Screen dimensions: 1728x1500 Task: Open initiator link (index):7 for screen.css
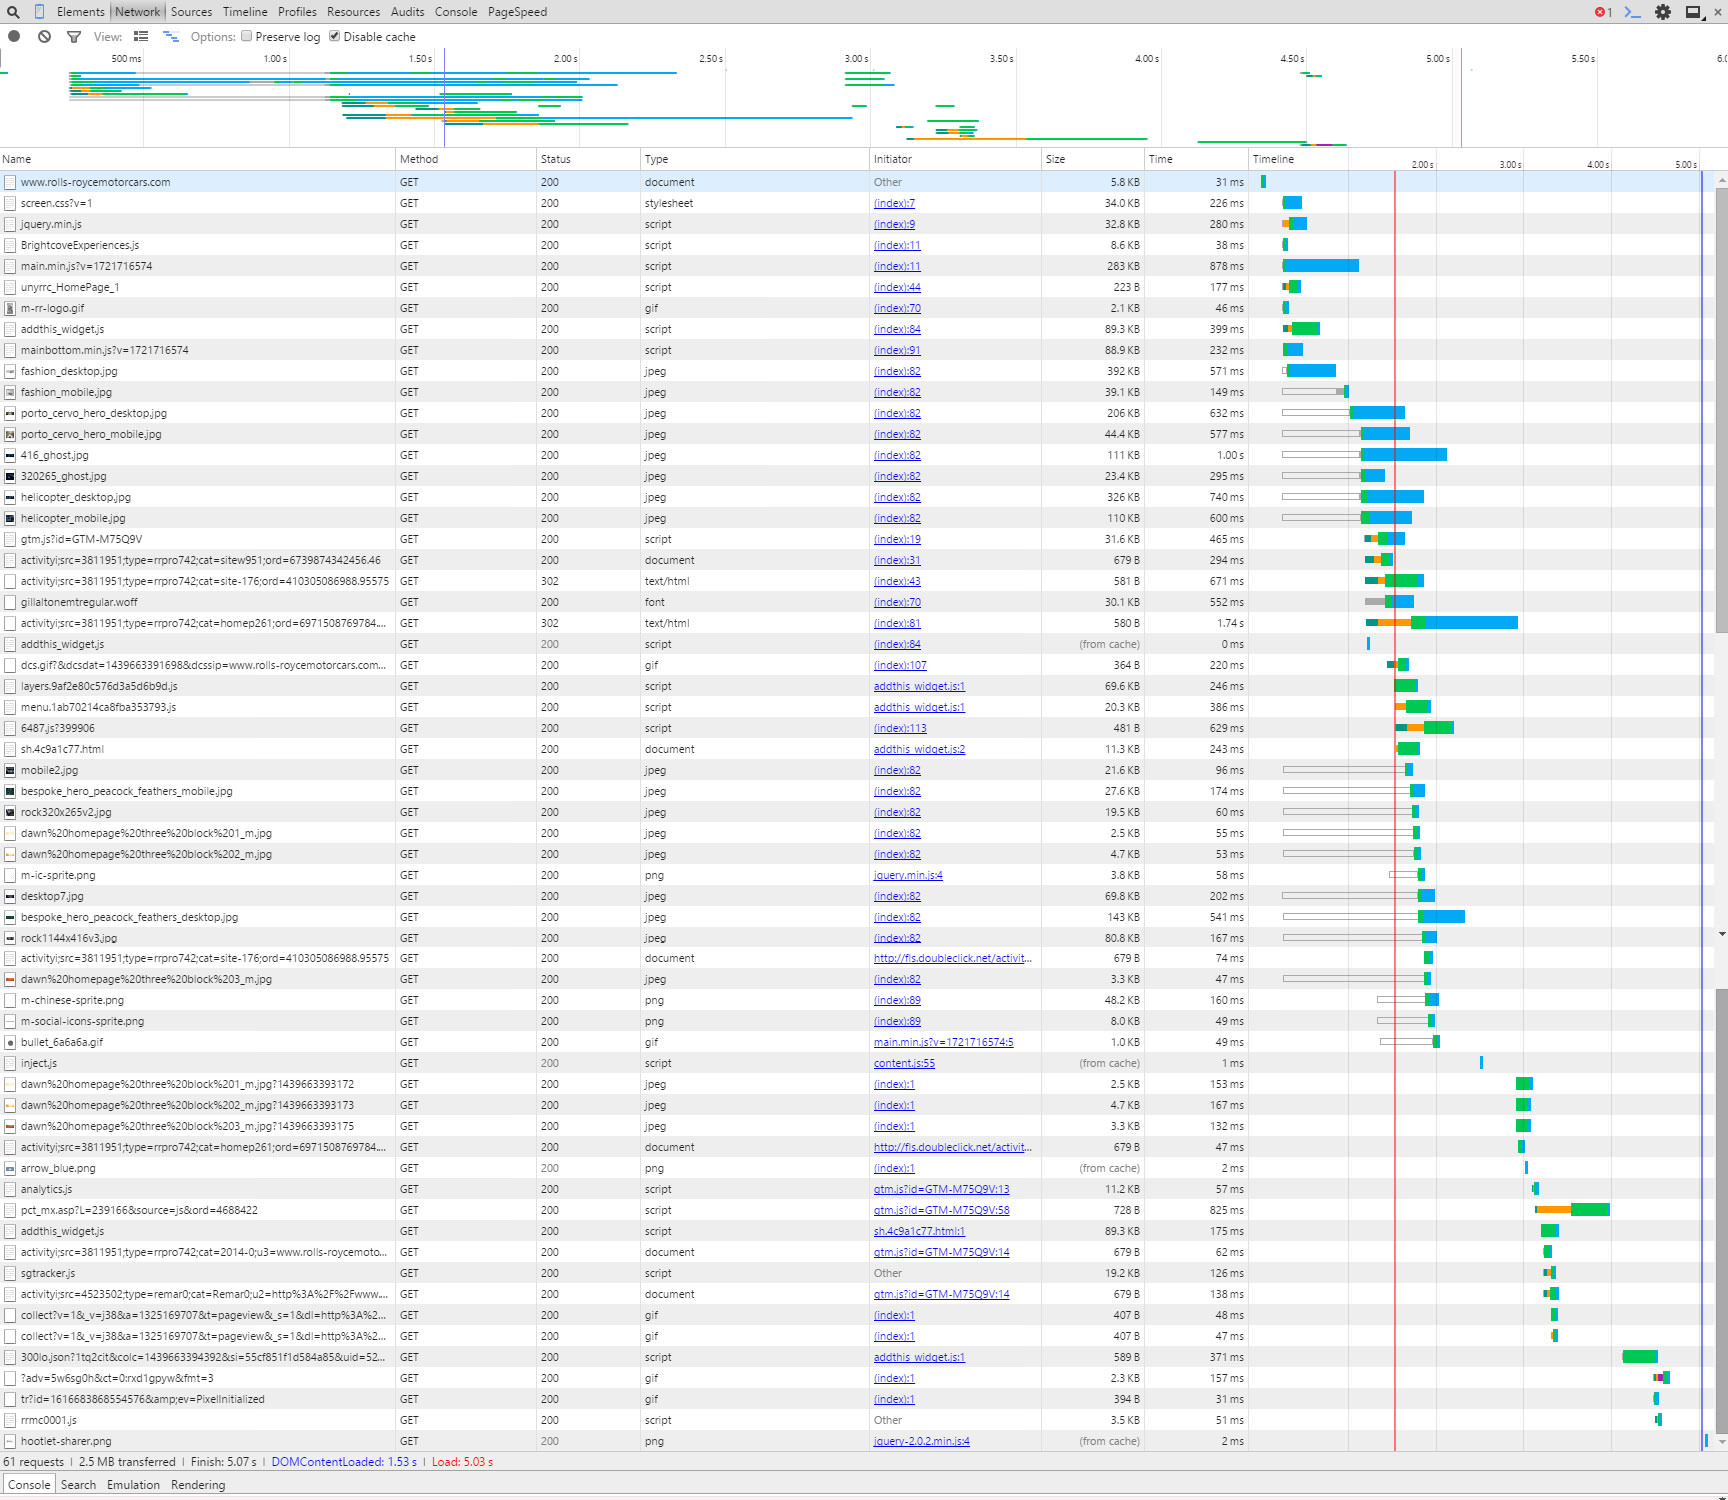coord(894,203)
